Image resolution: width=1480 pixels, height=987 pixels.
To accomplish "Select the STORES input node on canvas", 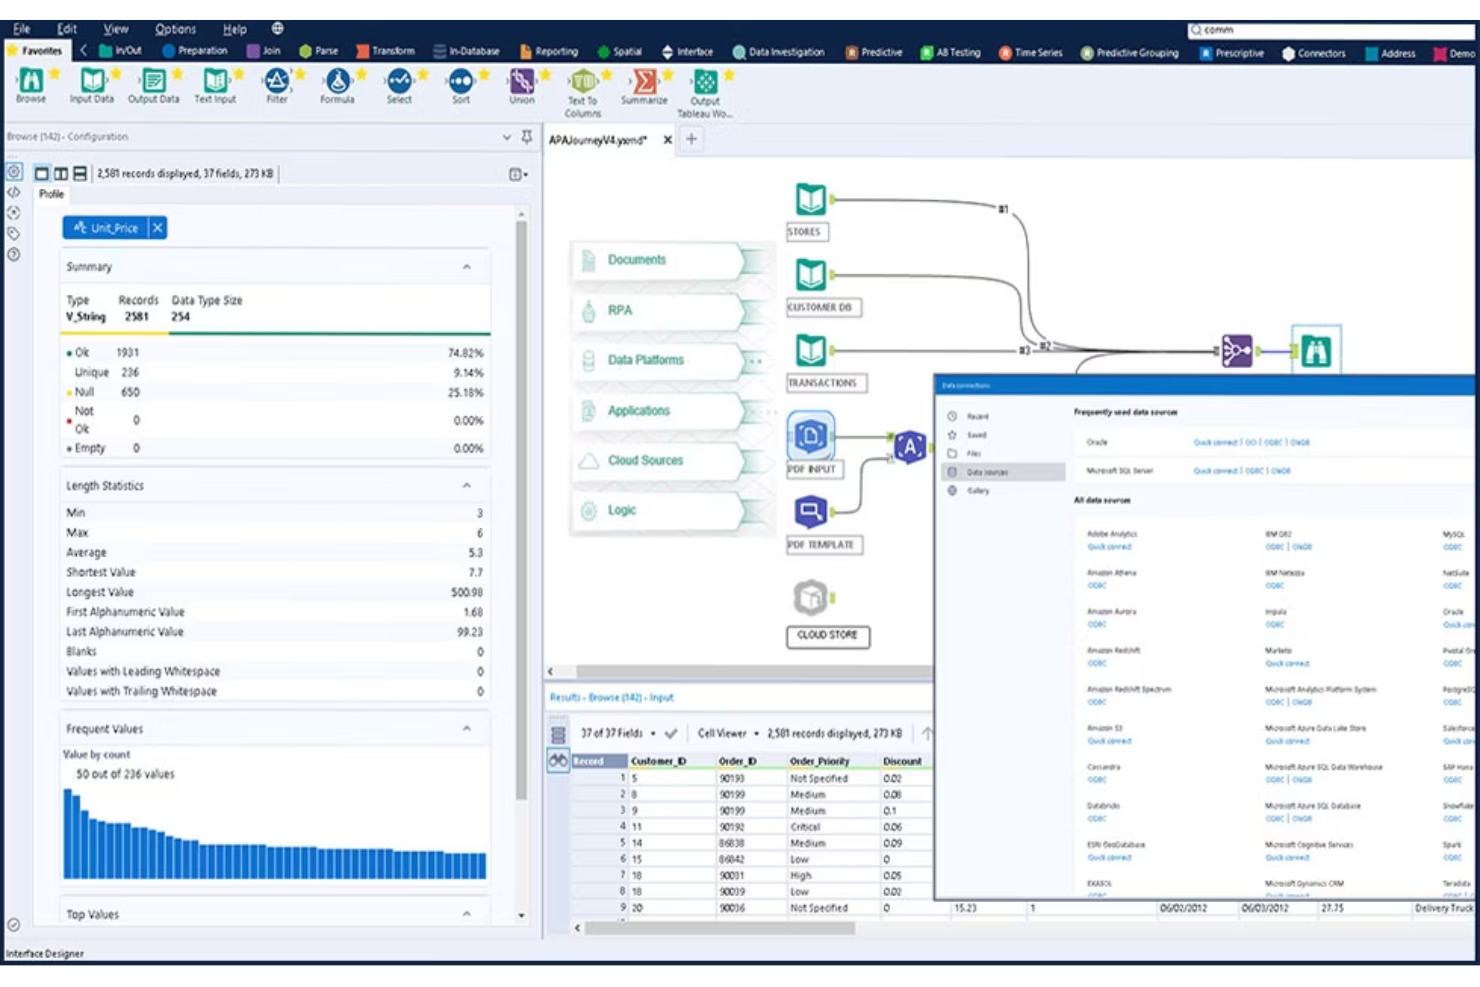I will tap(811, 200).
